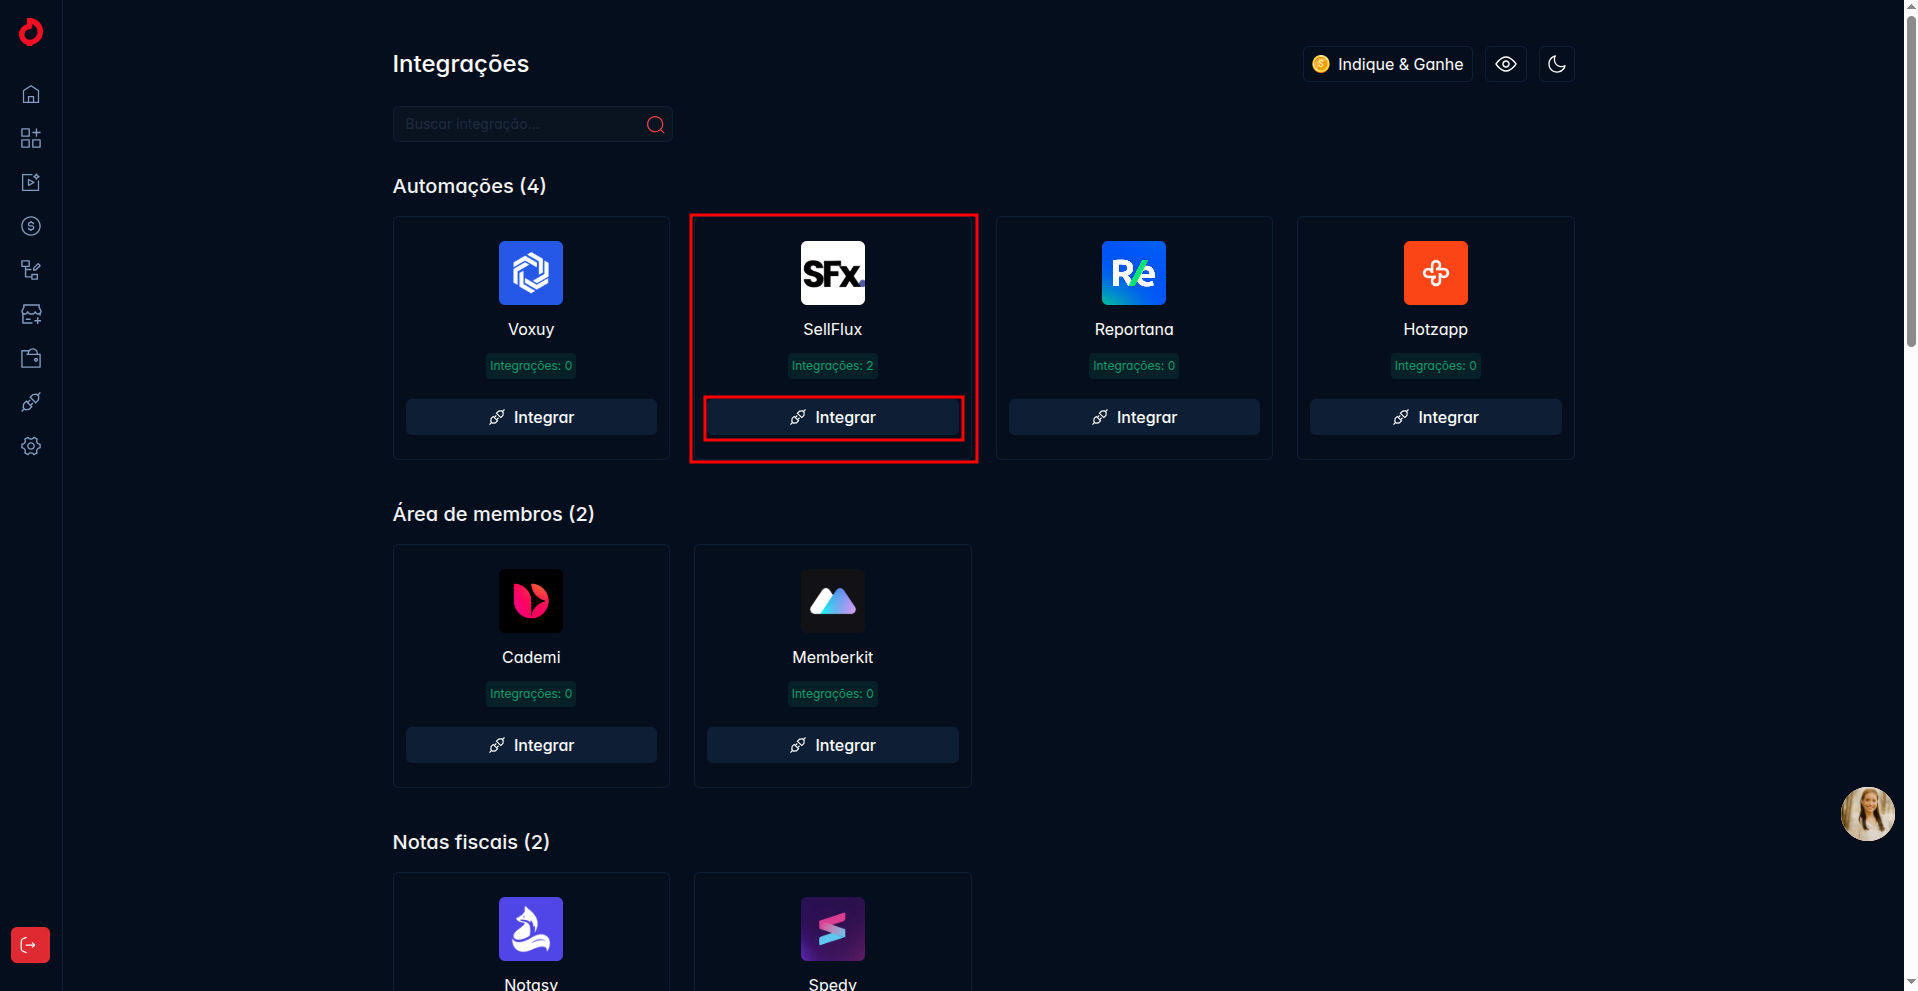Viewport: 1918px width, 991px height.
Task: Toggle the eye visibility button
Action: (1505, 64)
